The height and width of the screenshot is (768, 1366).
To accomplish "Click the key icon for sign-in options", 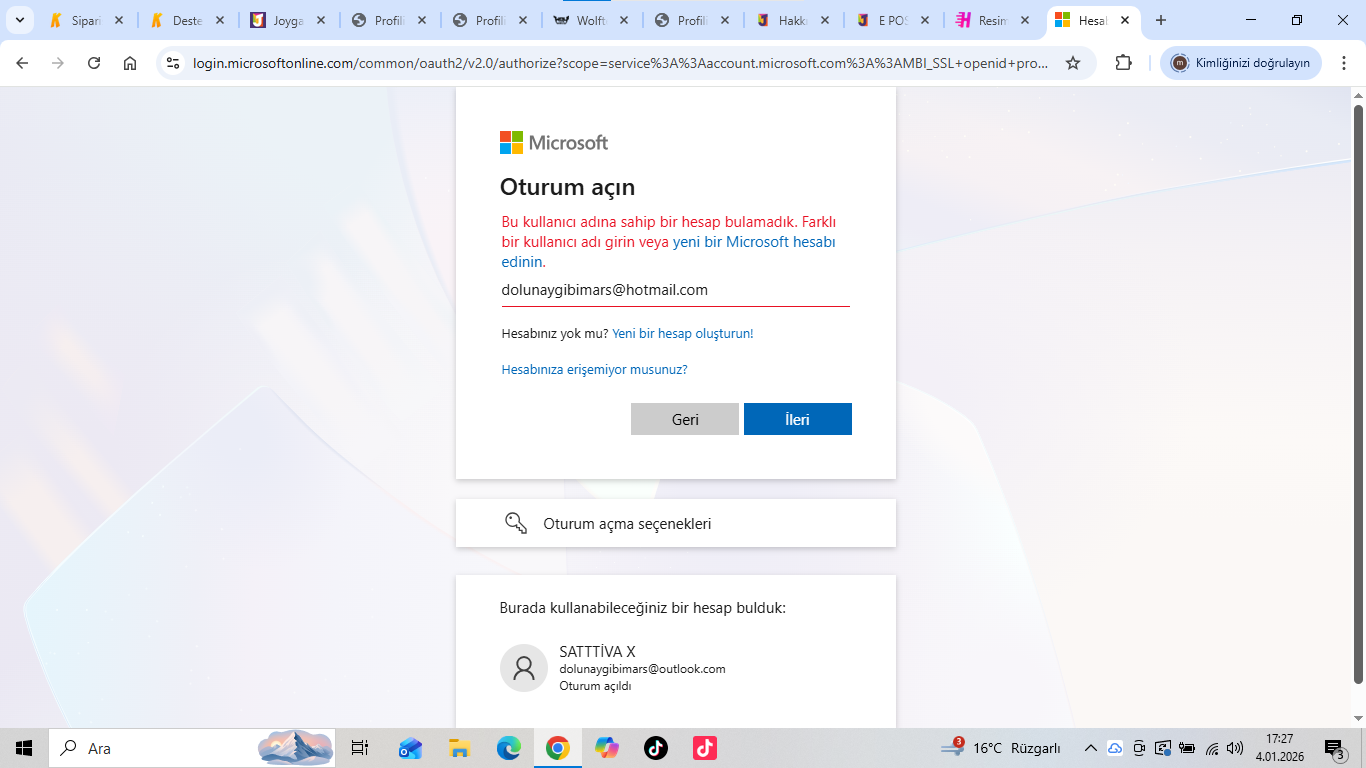I will click(x=516, y=523).
